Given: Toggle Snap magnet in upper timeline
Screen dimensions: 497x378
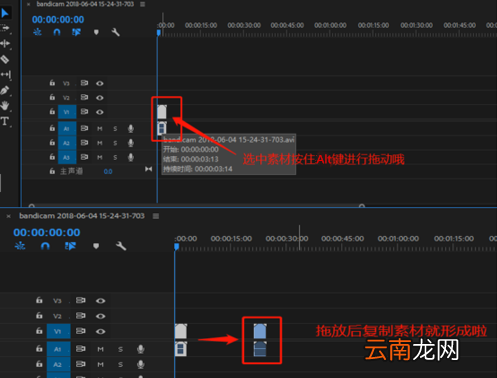Looking at the screenshot, I should click(x=57, y=32).
